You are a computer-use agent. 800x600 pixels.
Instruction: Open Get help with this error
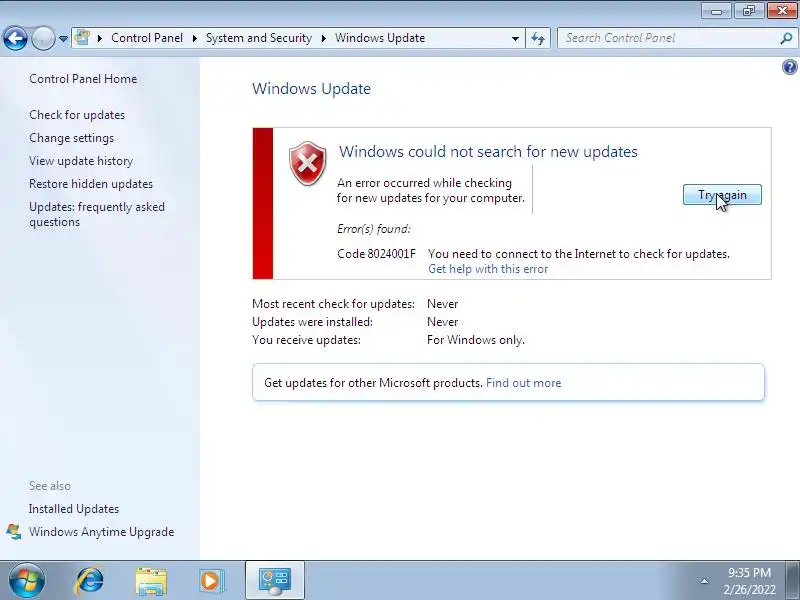point(488,269)
